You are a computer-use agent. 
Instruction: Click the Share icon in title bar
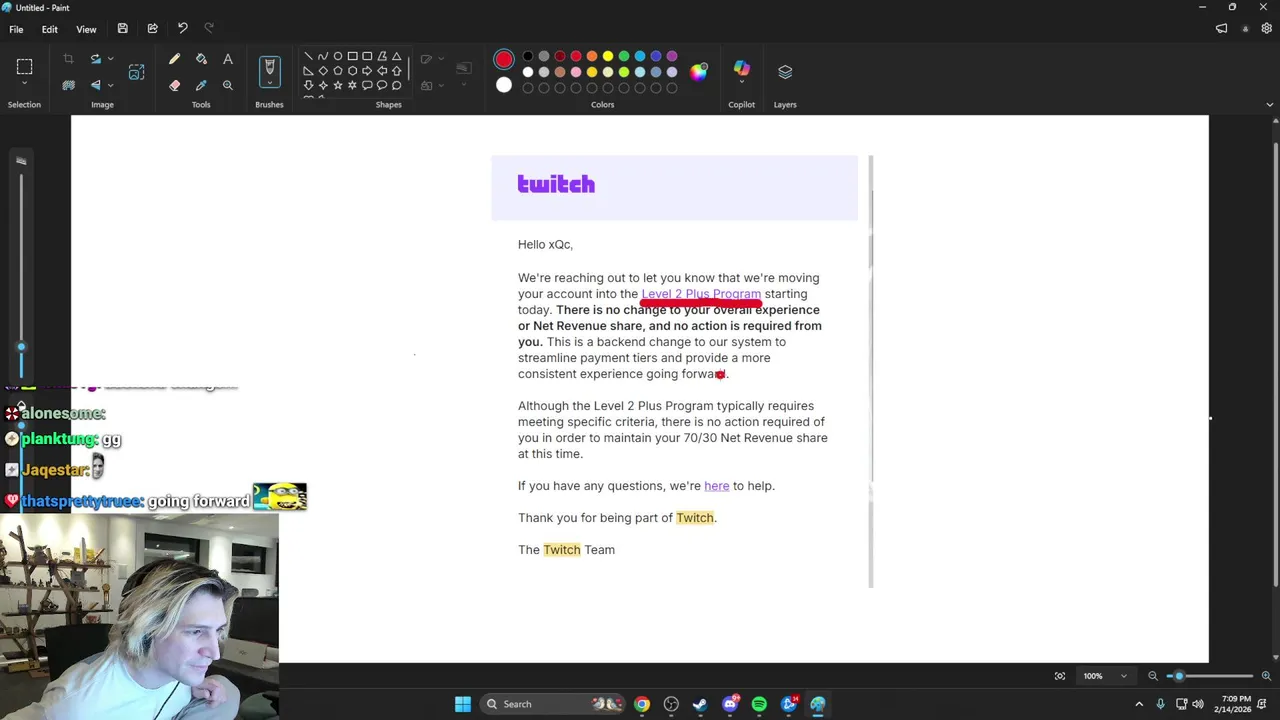pyautogui.click(x=152, y=29)
